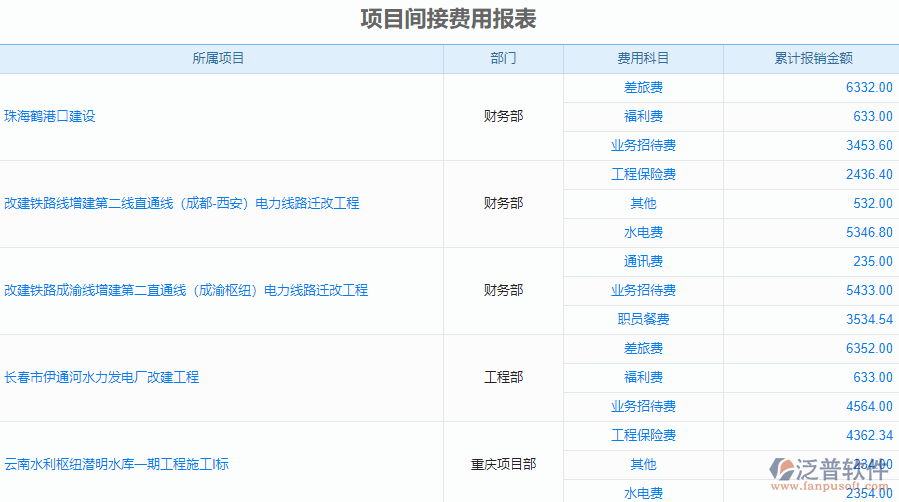899x502 pixels.
Task: Open the 长春市伊通河水力发电厂改建工程 project link
Action: (101, 378)
